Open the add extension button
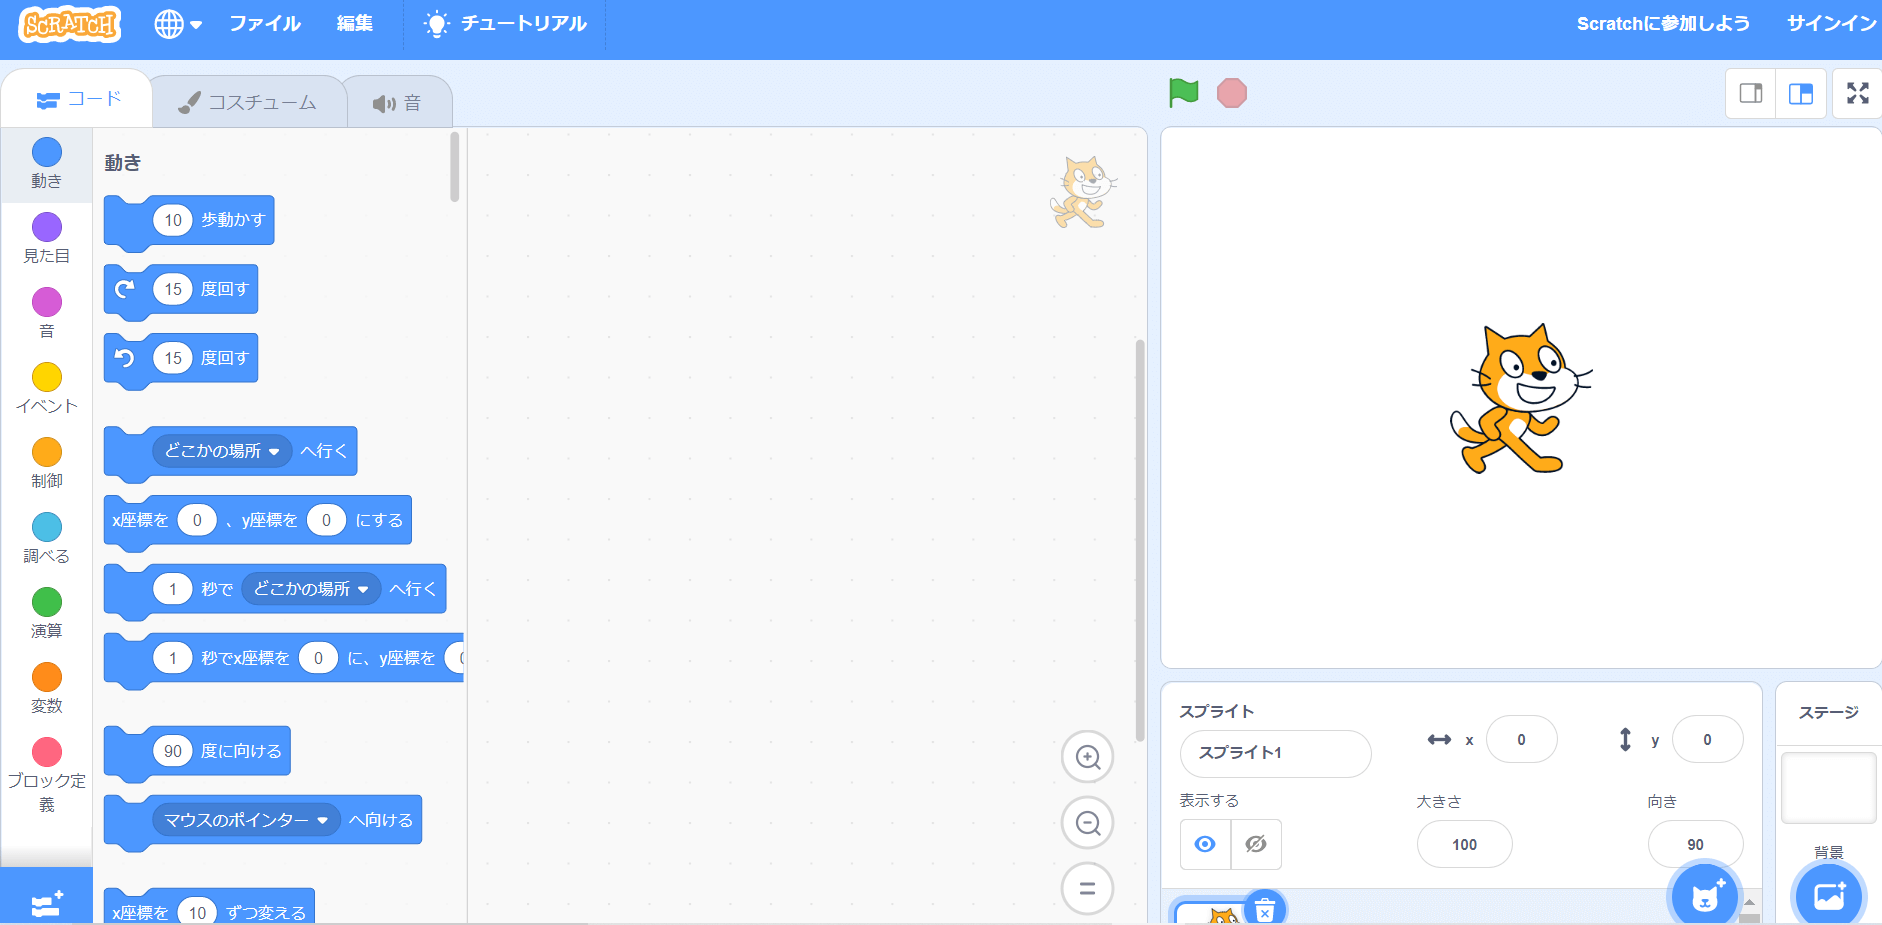The height and width of the screenshot is (925, 1882). 47,897
